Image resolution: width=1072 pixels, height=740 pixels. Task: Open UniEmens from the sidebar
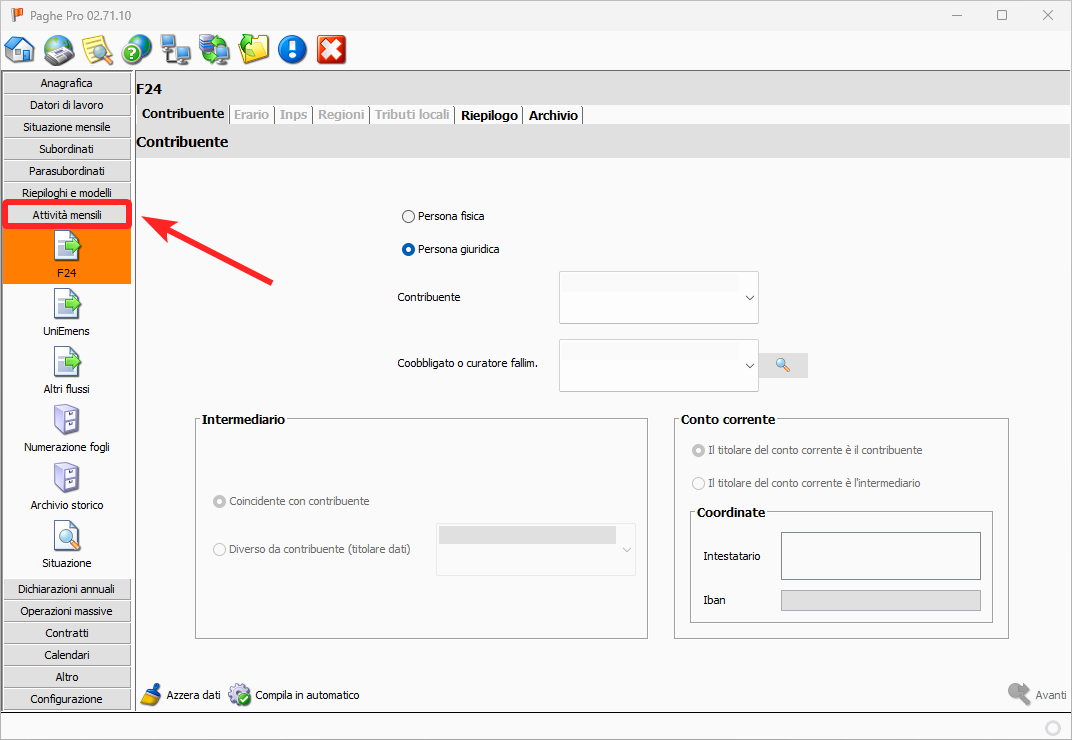[x=67, y=313]
